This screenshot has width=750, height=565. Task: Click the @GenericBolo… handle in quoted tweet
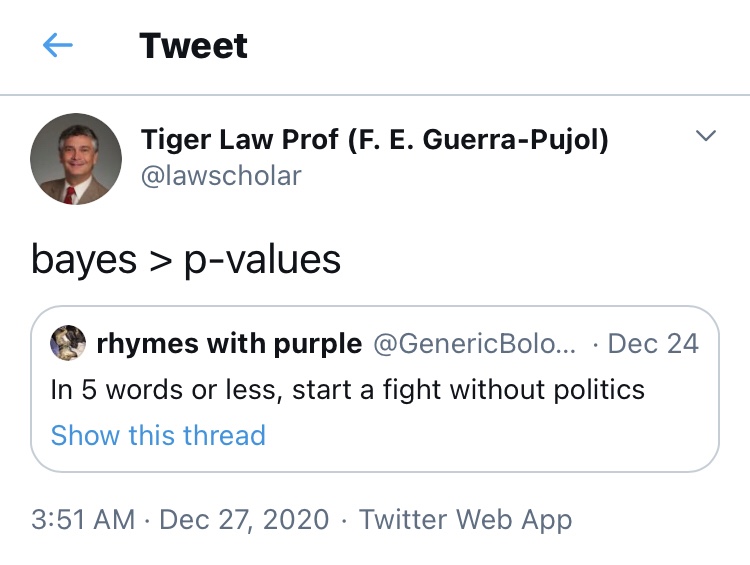point(474,344)
